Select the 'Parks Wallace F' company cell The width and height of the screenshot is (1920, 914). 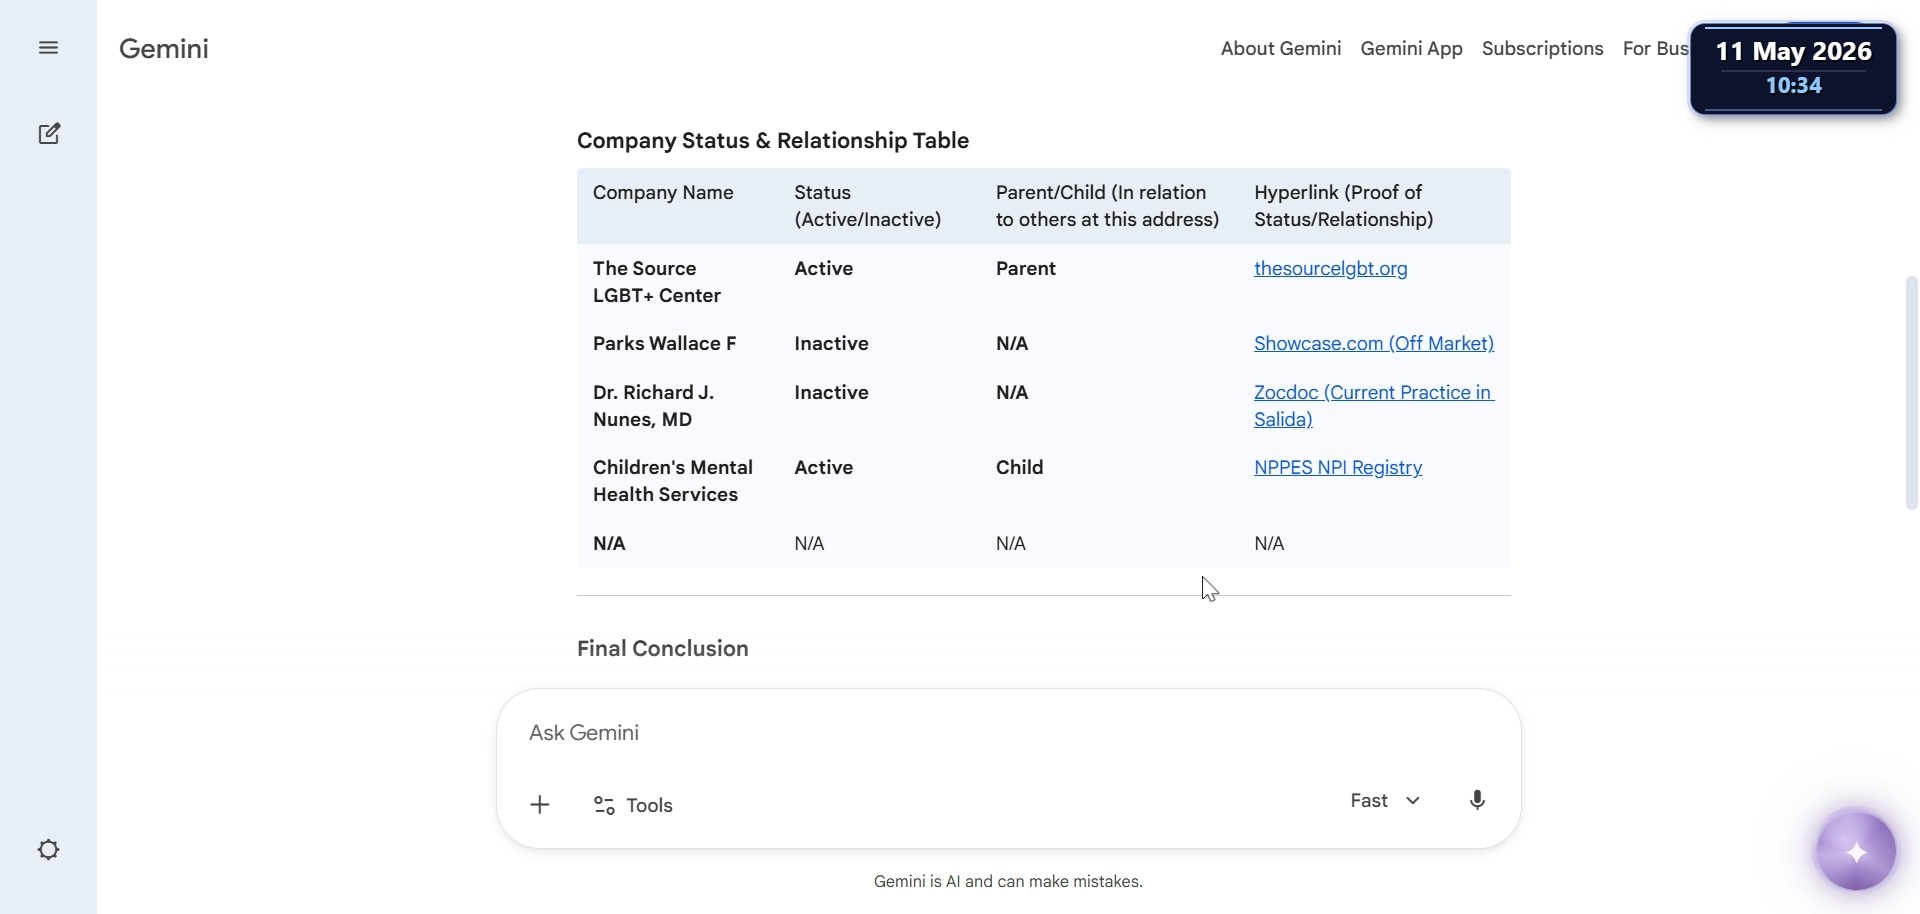(x=665, y=343)
